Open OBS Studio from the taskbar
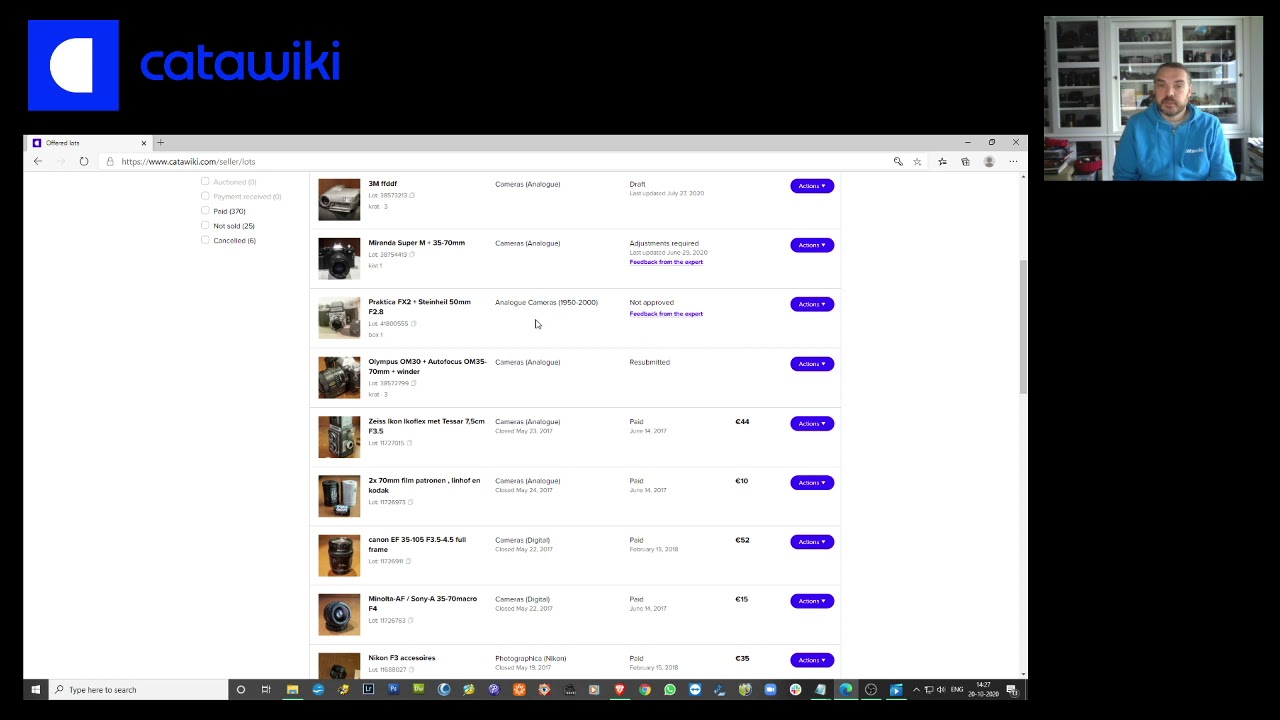Viewport: 1280px width, 720px height. point(870,689)
